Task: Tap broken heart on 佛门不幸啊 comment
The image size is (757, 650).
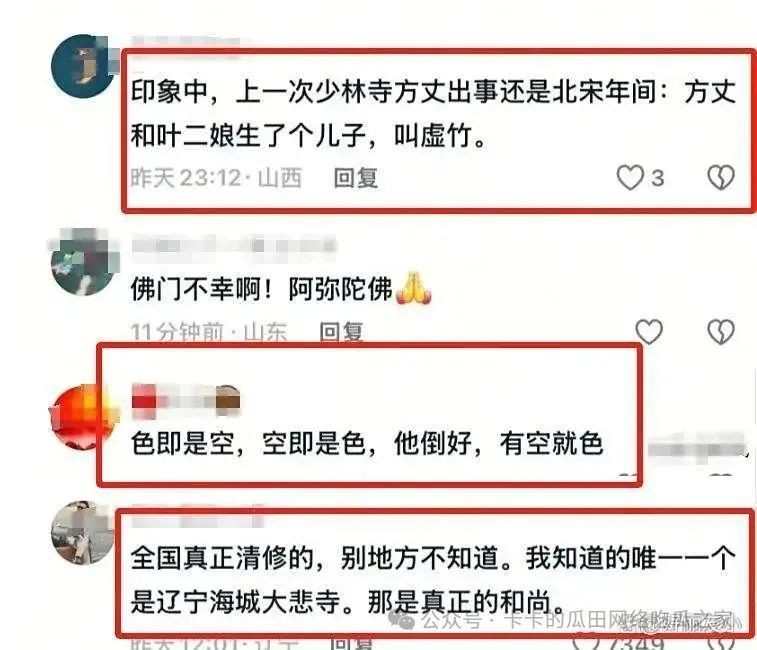Action: click(721, 331)
